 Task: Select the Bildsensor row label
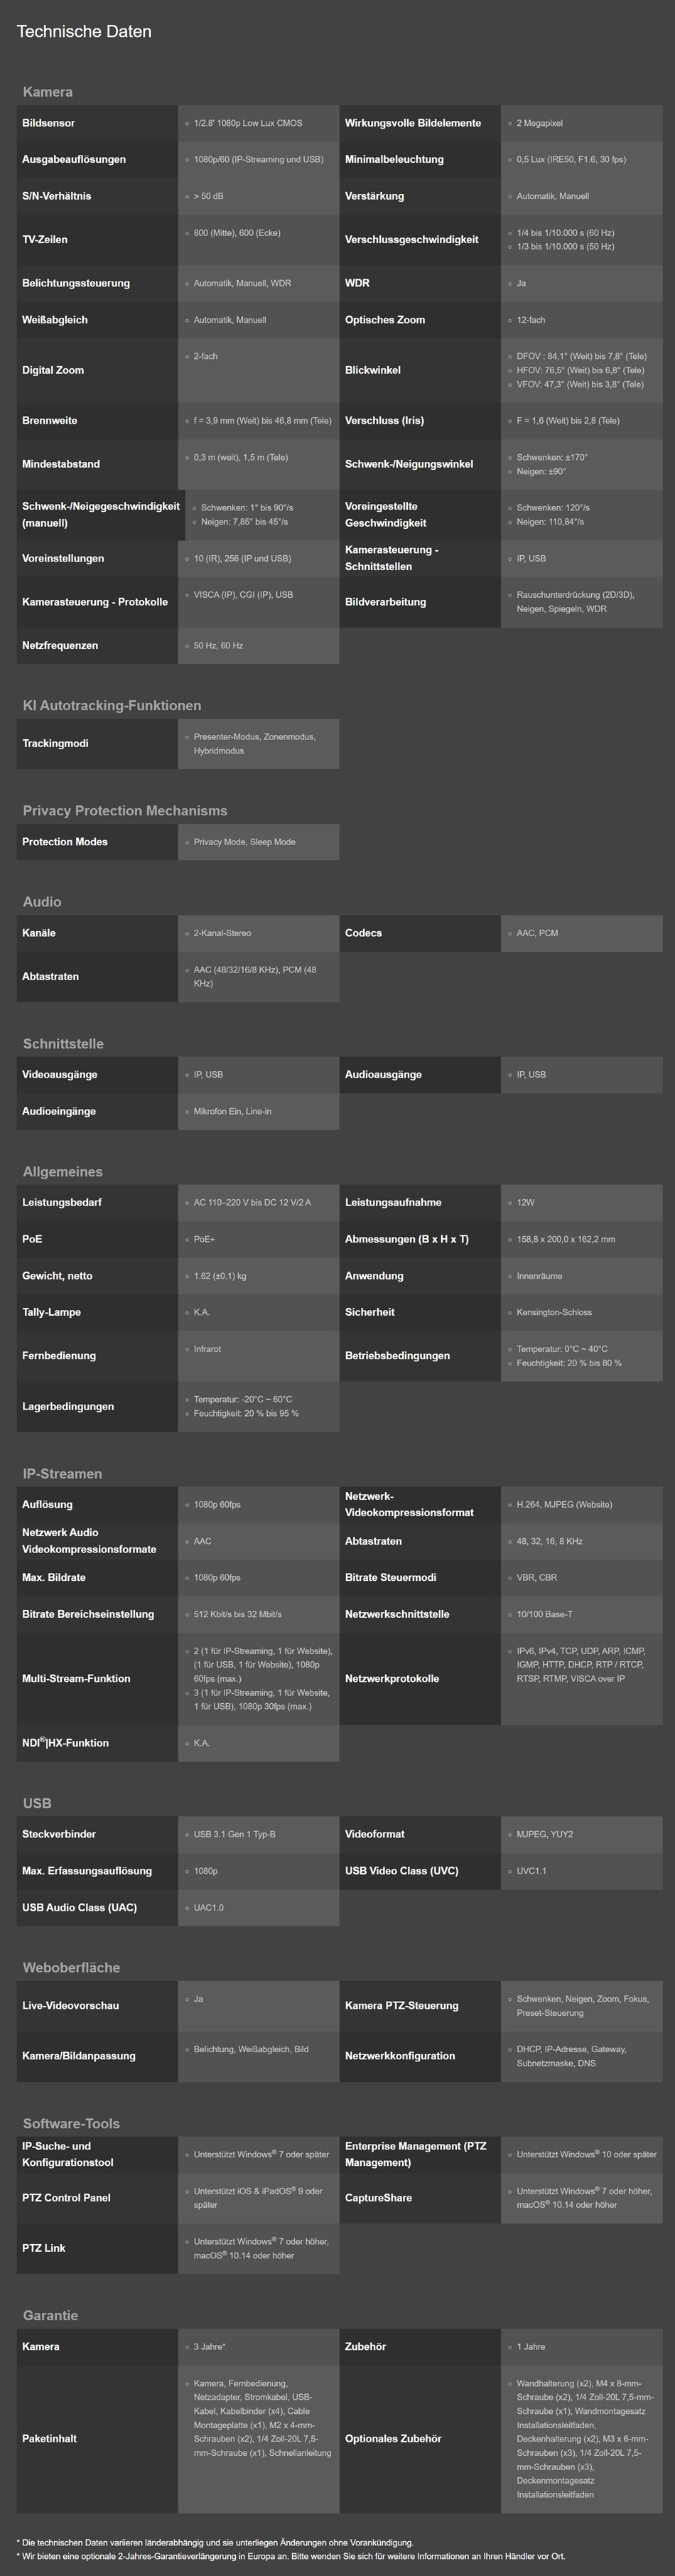click(49, 123)
